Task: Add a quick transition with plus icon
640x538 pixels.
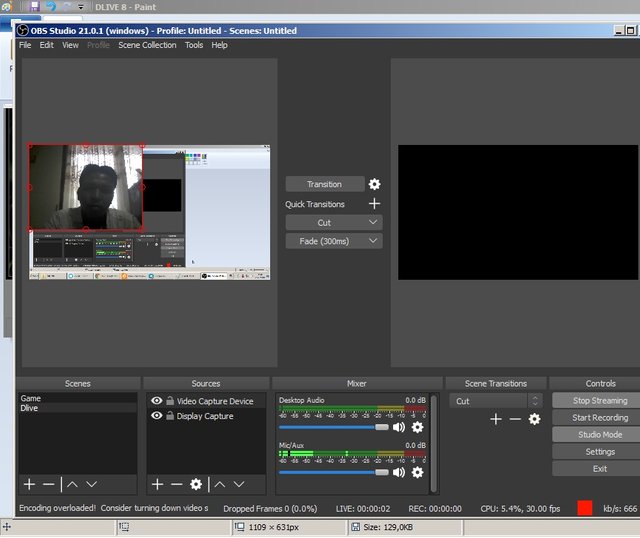Action: (x=374, y=204)
